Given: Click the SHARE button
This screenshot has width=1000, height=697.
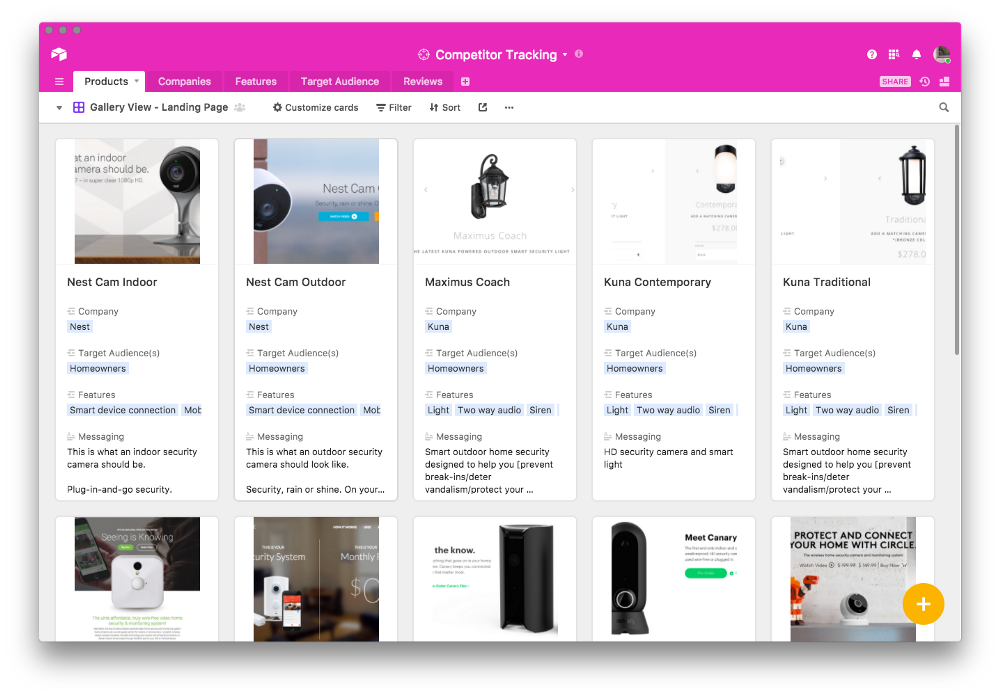Looking at the screenshot, I should (x=895, y=82).
